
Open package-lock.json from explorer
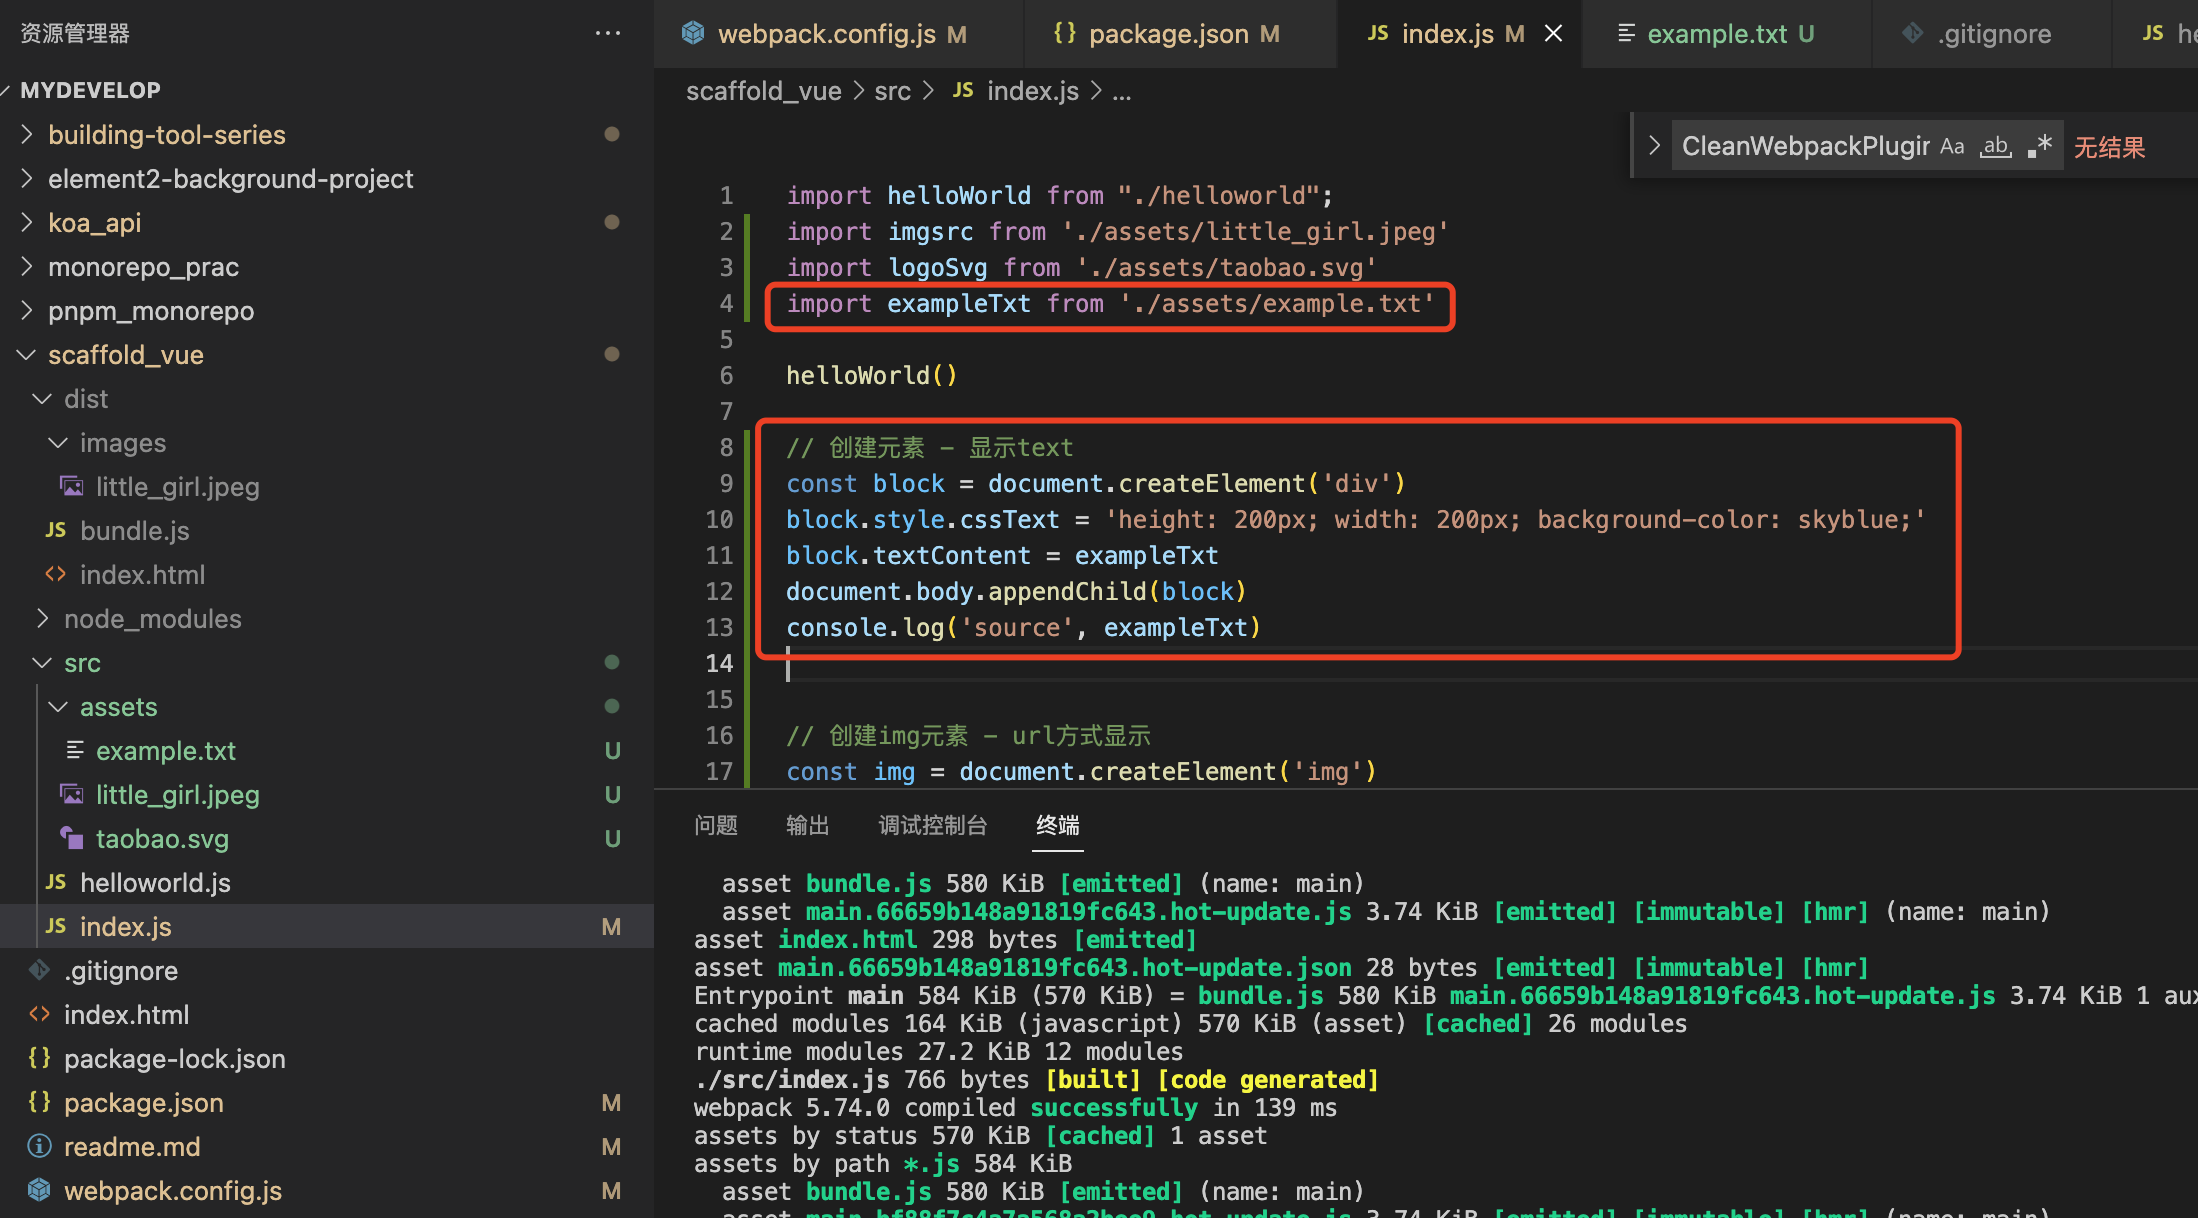(175, 1058)
